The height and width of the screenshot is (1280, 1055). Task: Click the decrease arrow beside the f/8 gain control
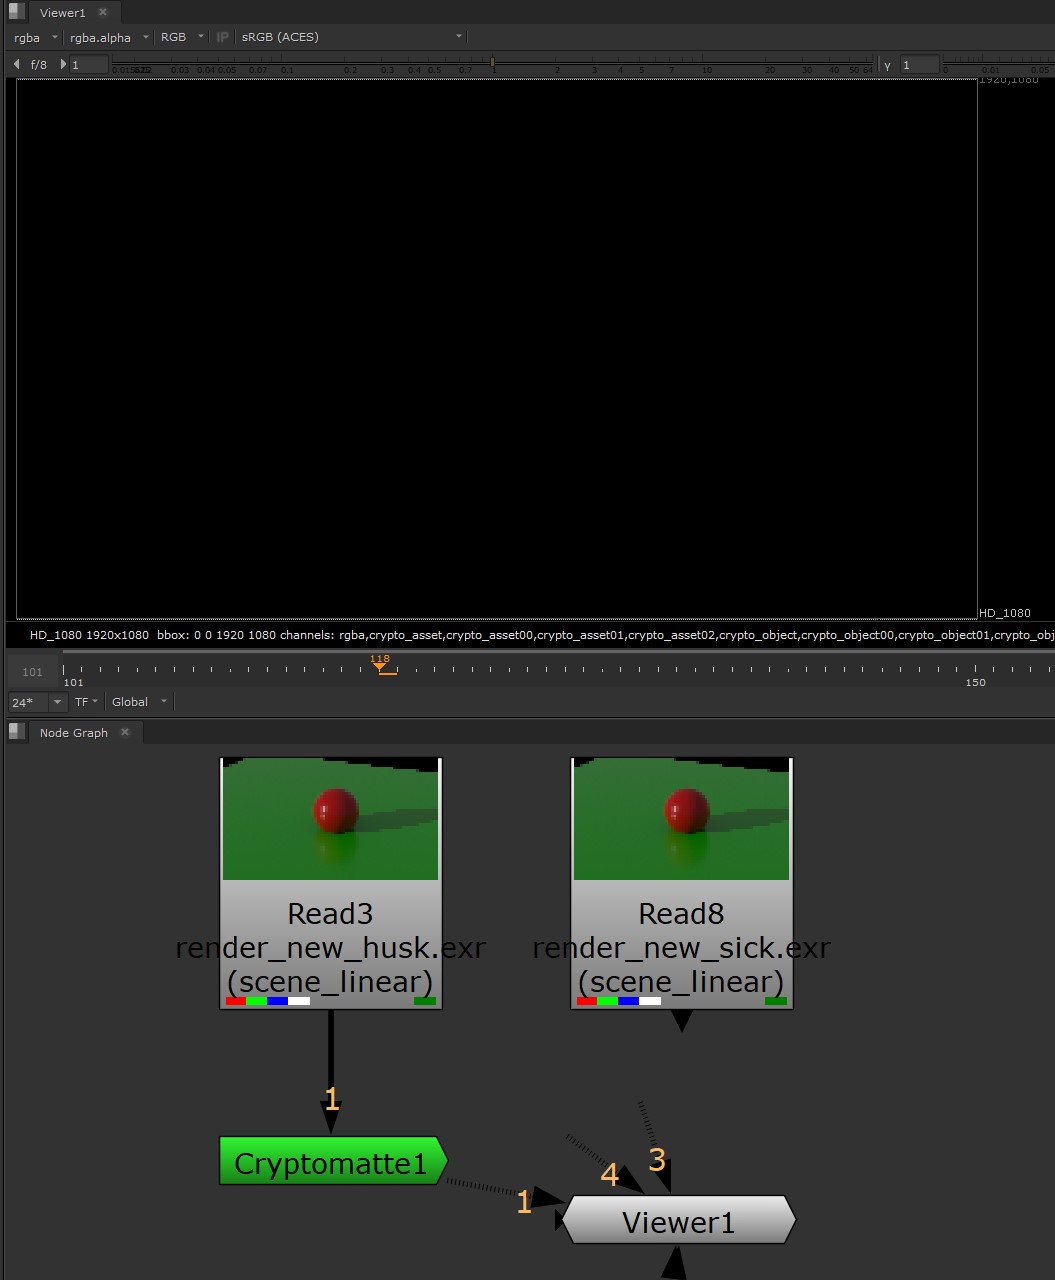[16, 63]
